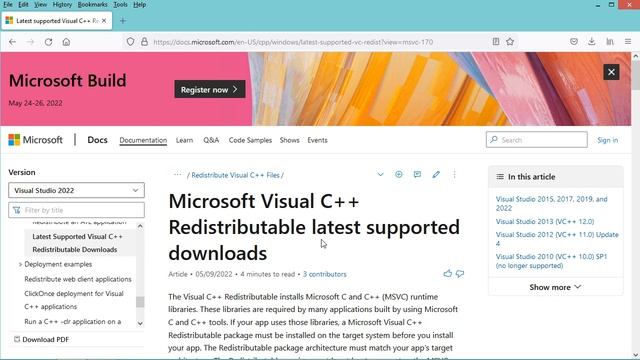Click the Edit pencil icon
640x360 pixels.
point(436,175)
